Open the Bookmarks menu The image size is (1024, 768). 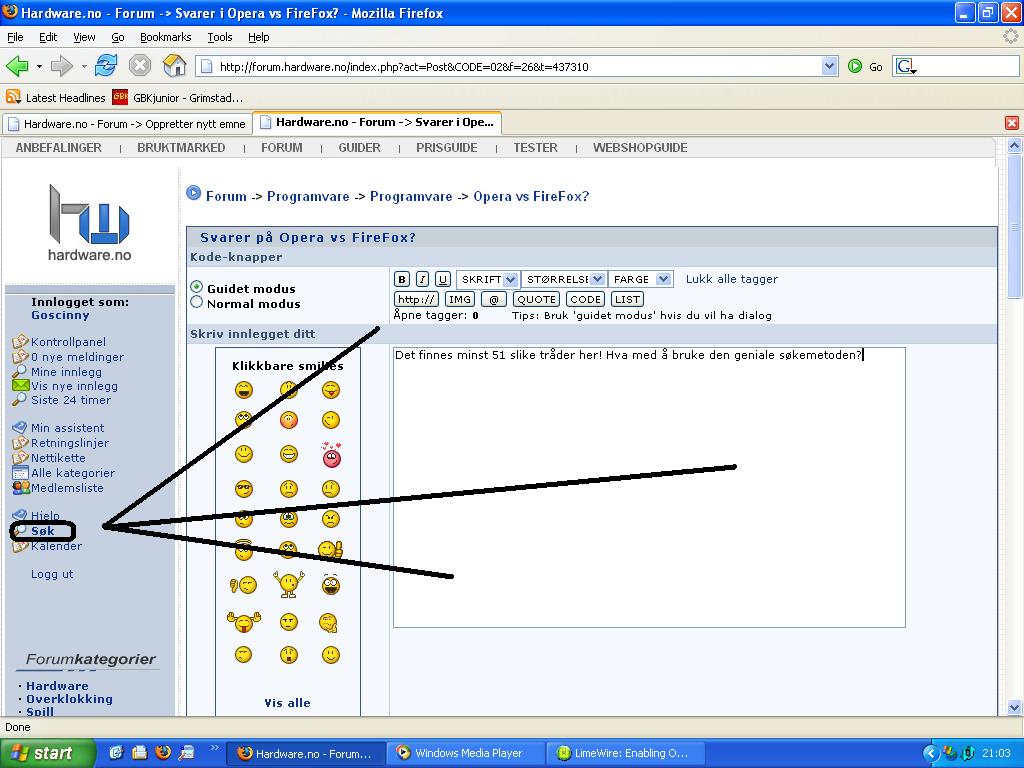[165, 37]
